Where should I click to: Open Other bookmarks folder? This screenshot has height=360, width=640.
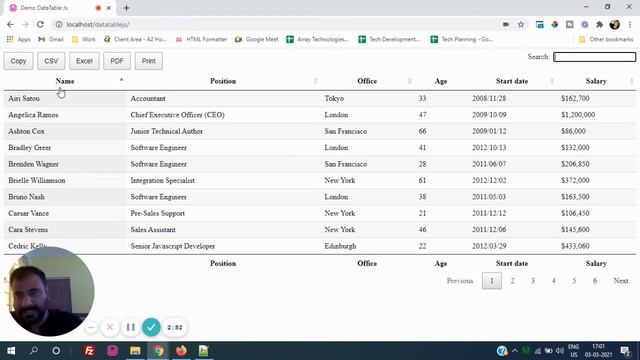pyautogui.click(x=606, y=39)
